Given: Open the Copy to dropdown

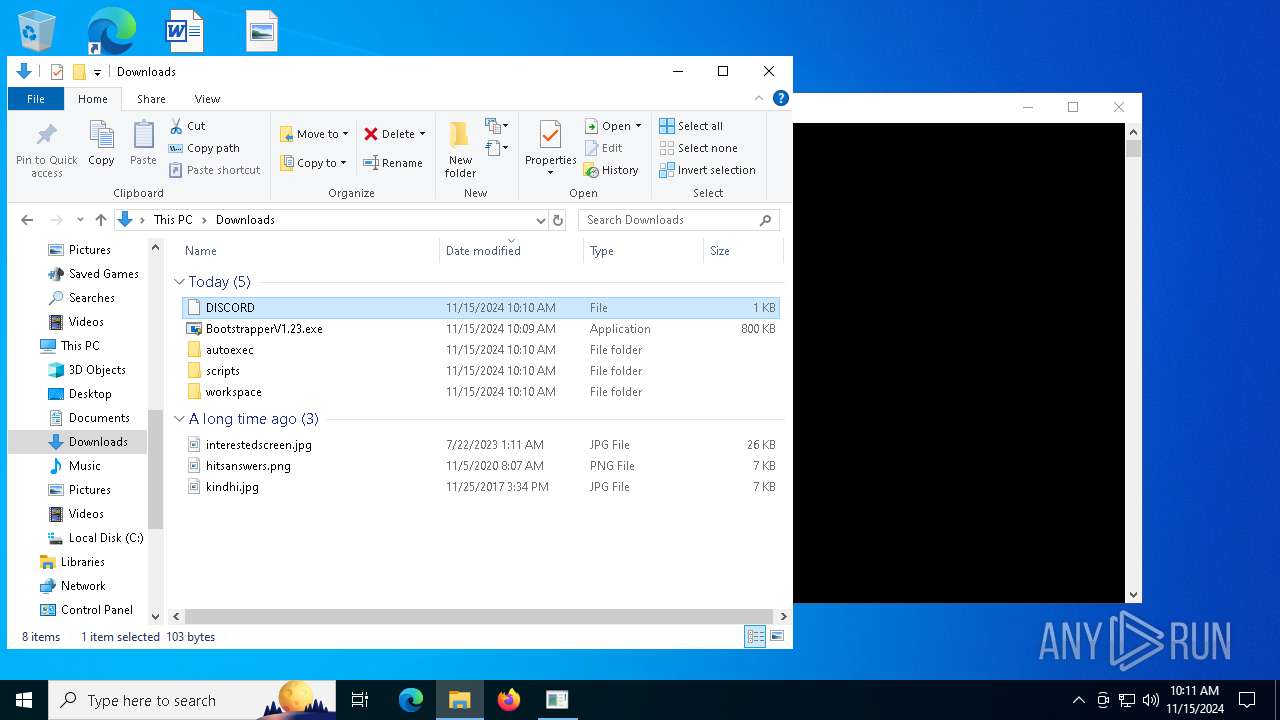Looking at the screenshot, I should (314, 163).
